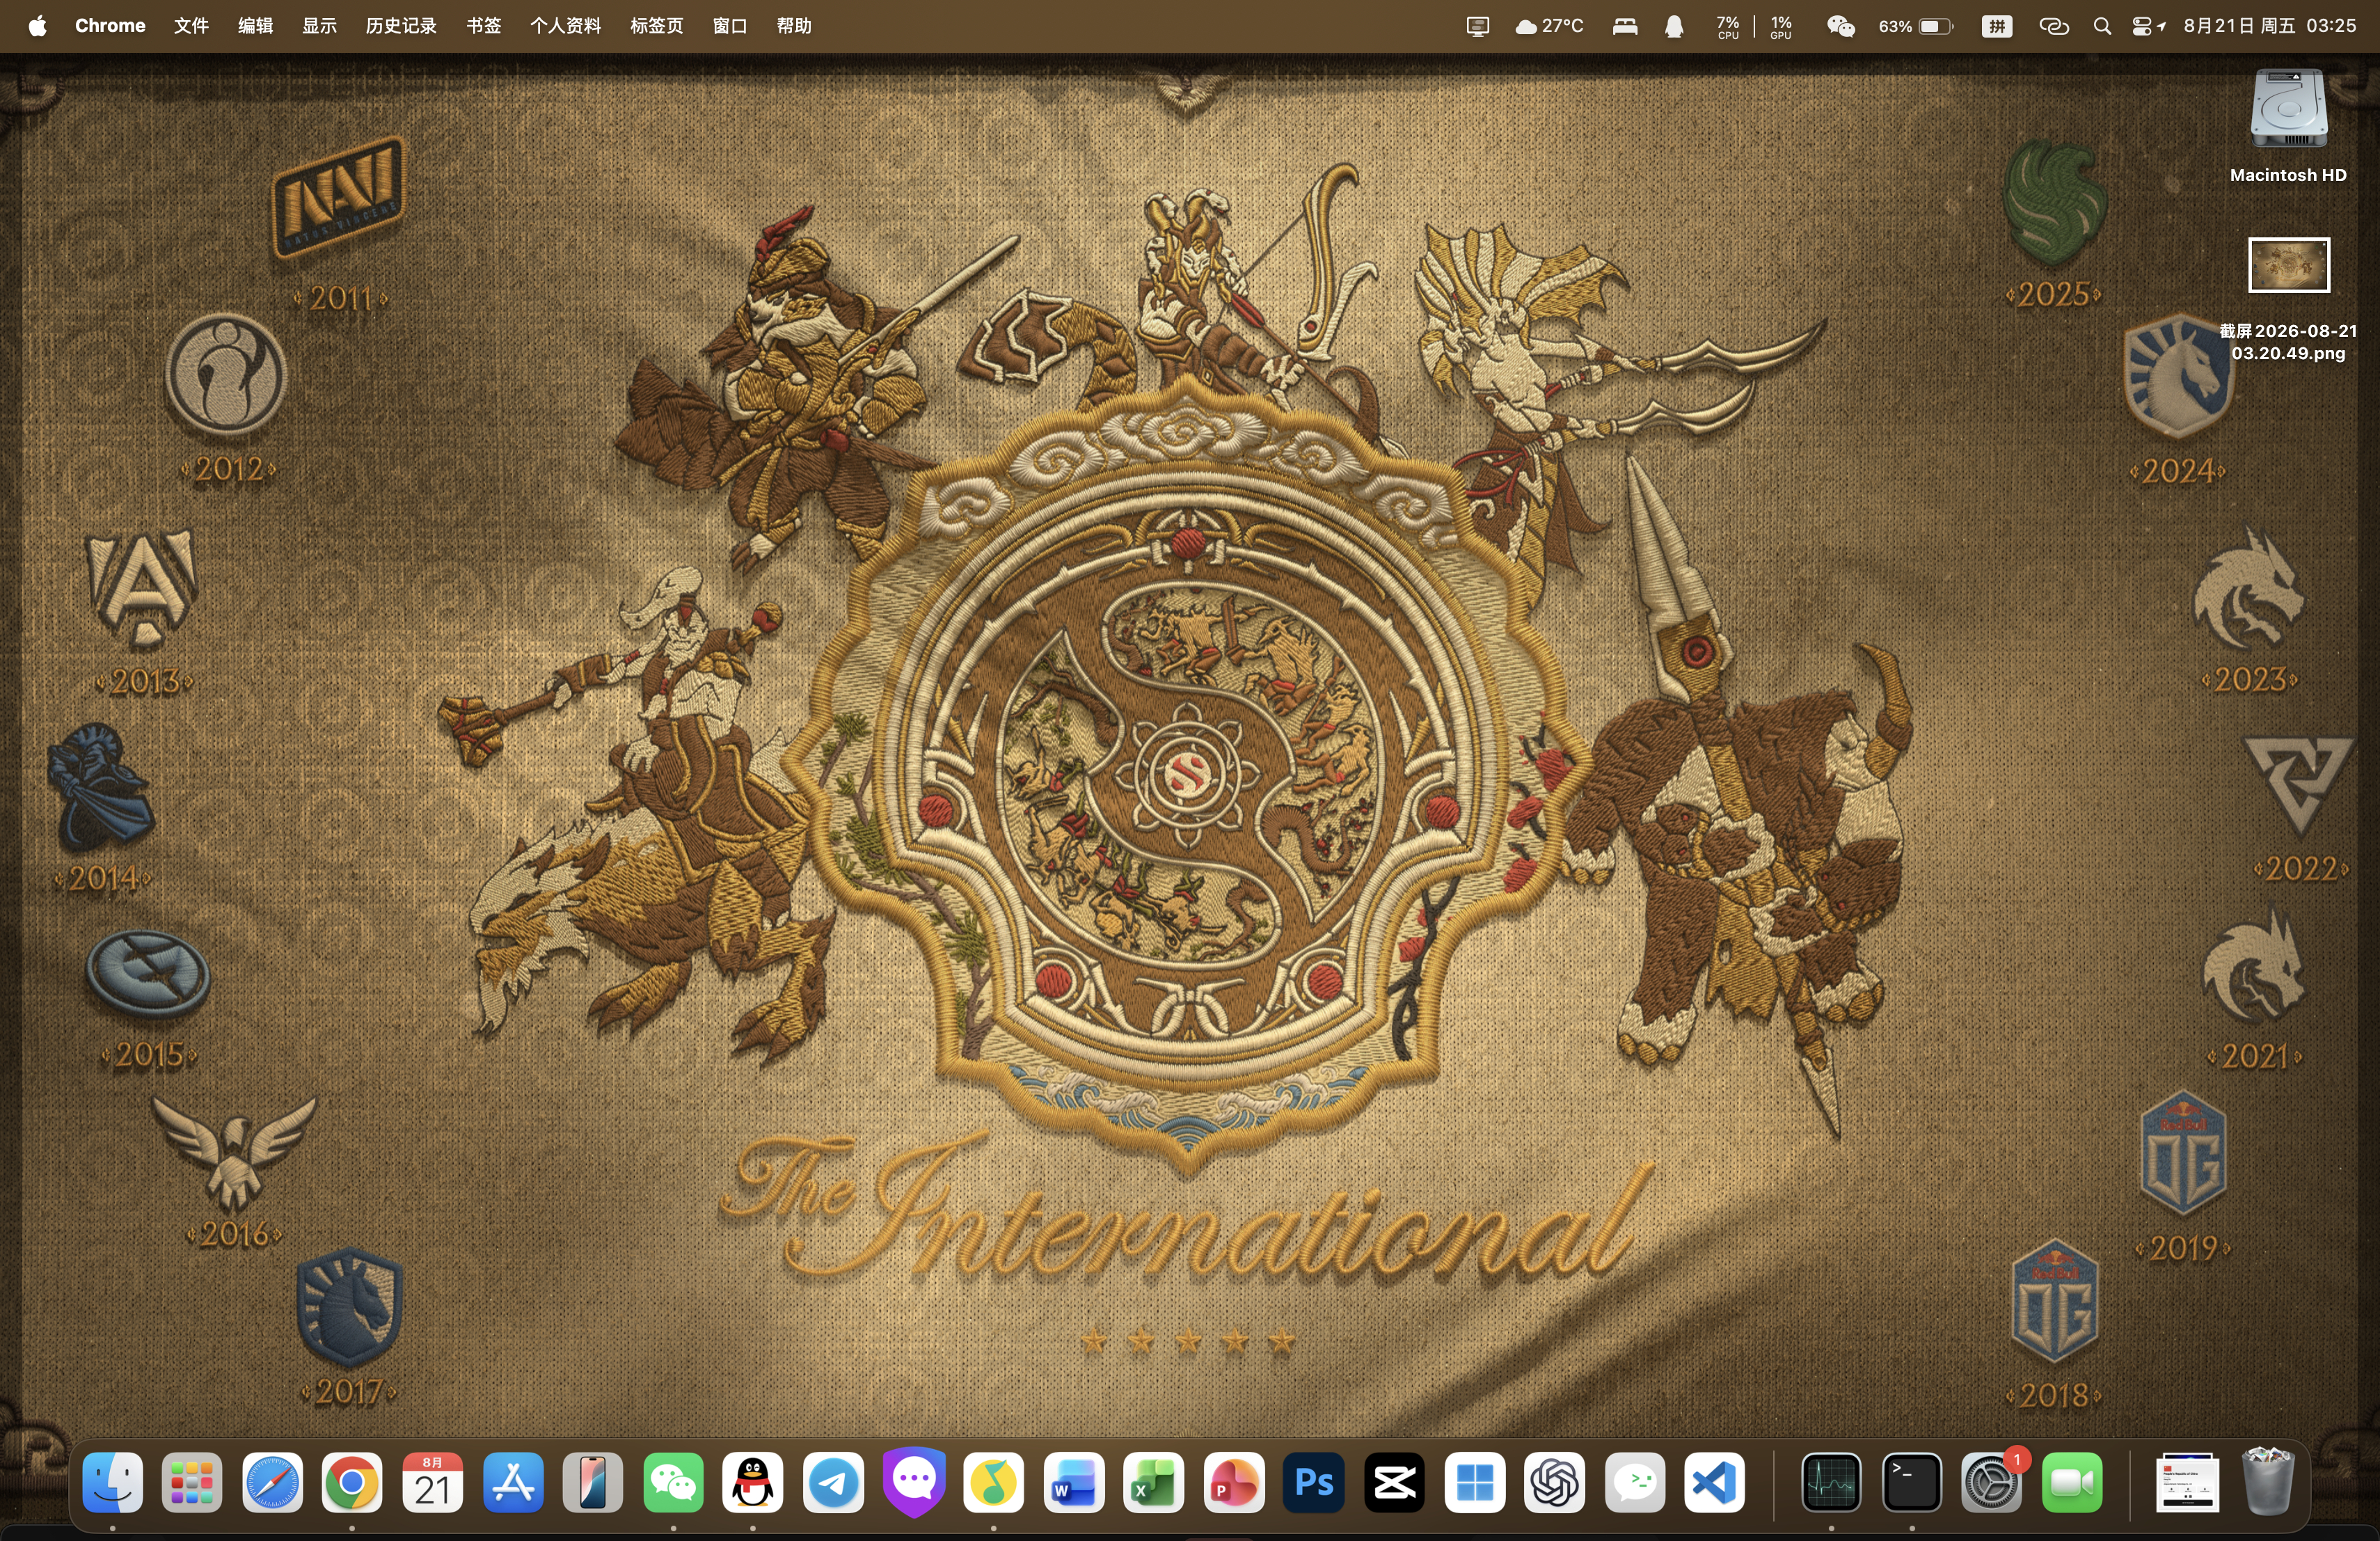Image resolution: width=2380 pixels, height=1541 pixels.
Task: Open the Apple menu
Action: pos(37,26)
